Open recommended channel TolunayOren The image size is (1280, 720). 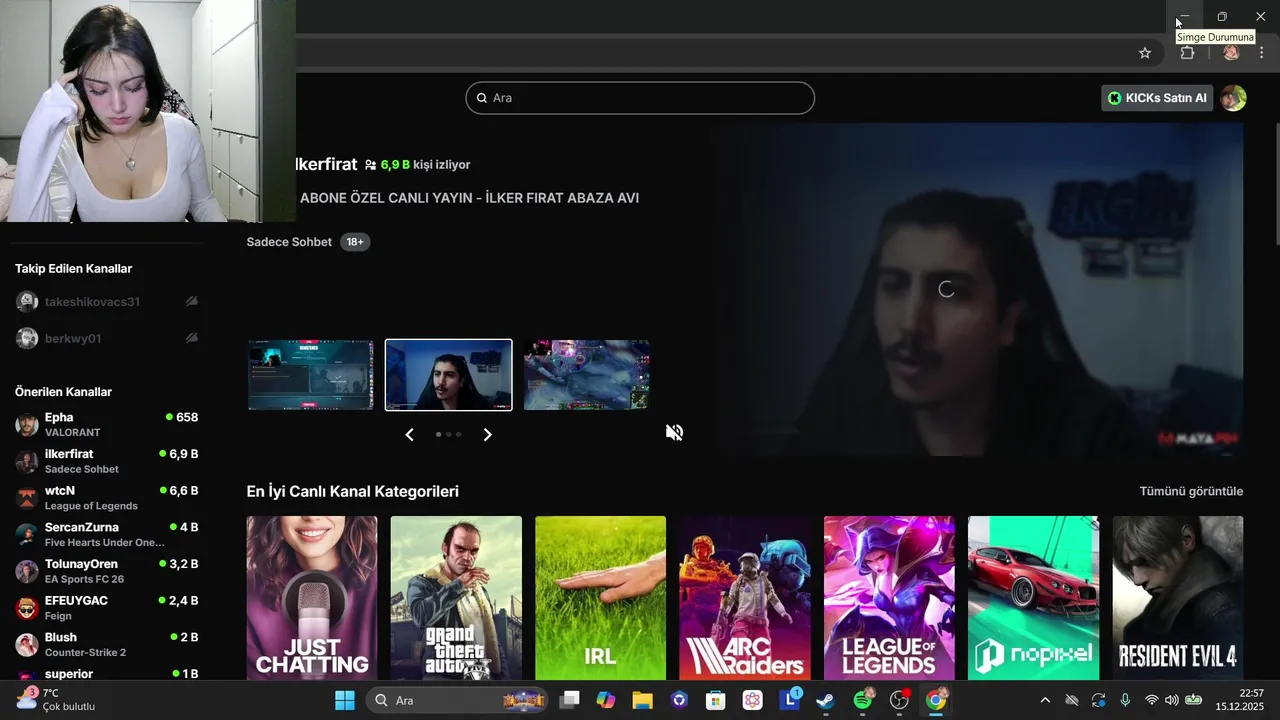[107, 571]
